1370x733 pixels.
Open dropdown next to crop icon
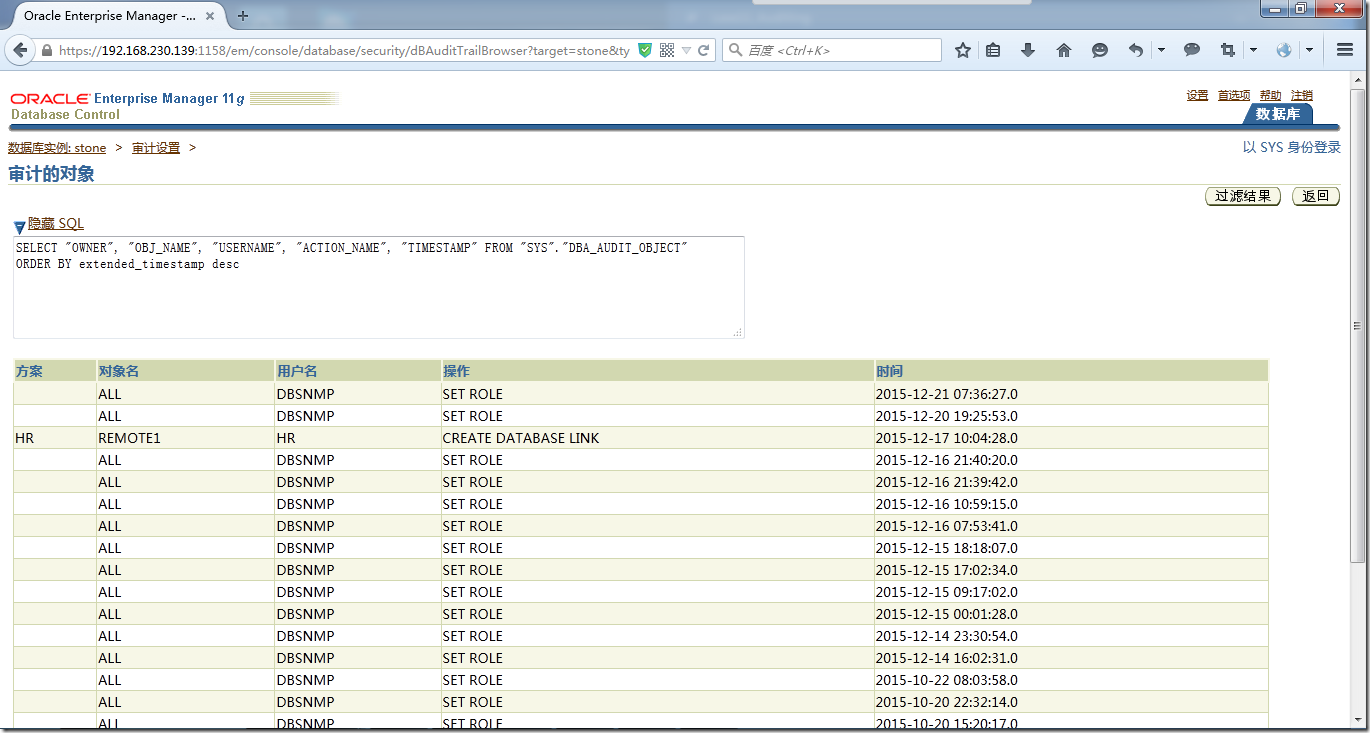click(1253, 50)
